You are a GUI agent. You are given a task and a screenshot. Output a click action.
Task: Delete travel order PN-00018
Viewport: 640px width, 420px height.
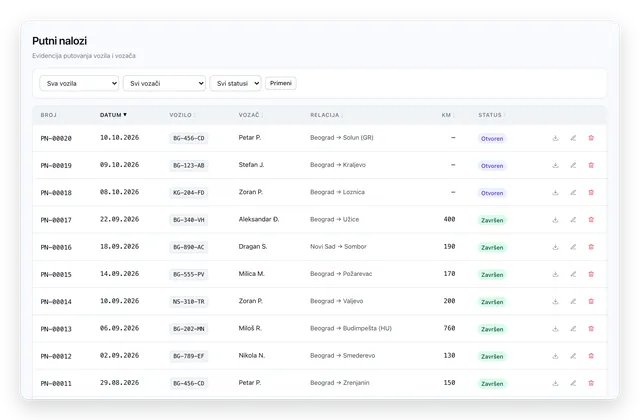pos(591,192)
